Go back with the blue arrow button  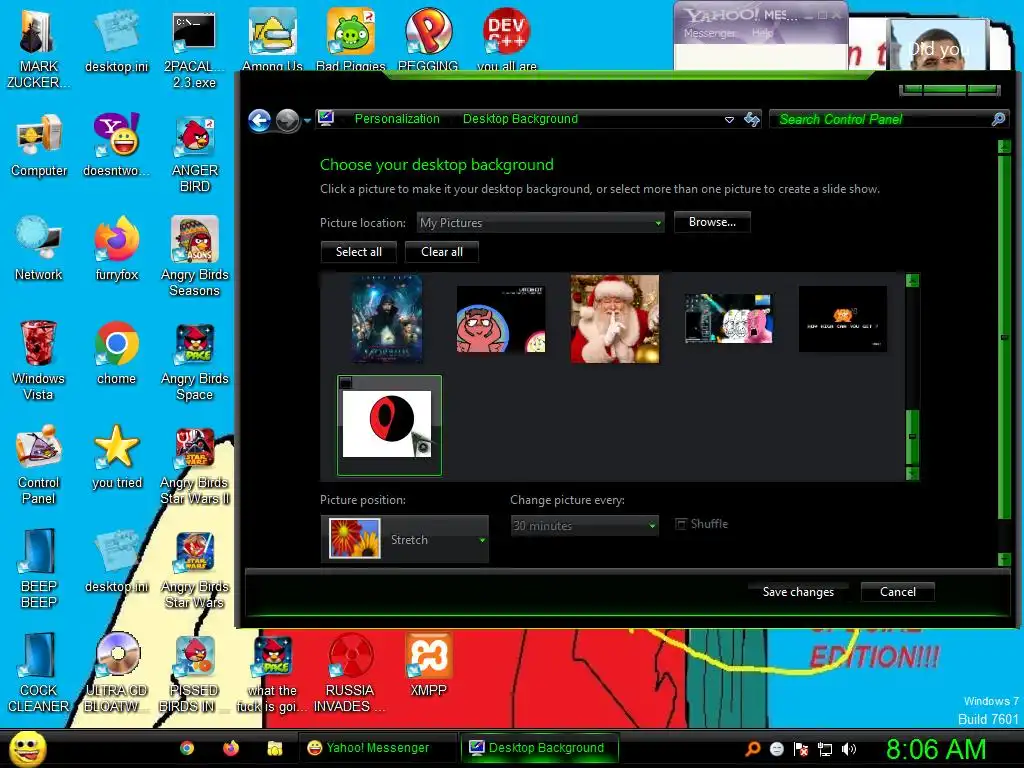tap(260, 120)
